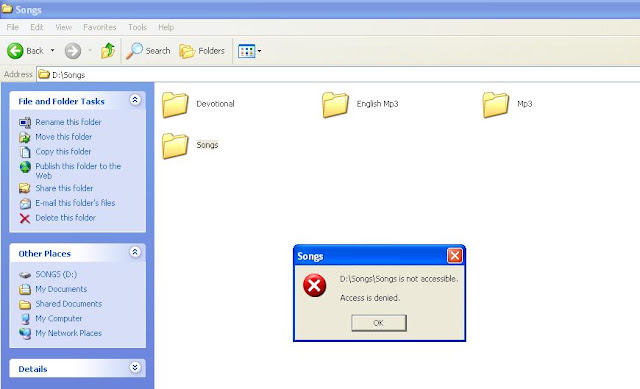
Task: Click Rename this folder link
Action: 68,122
